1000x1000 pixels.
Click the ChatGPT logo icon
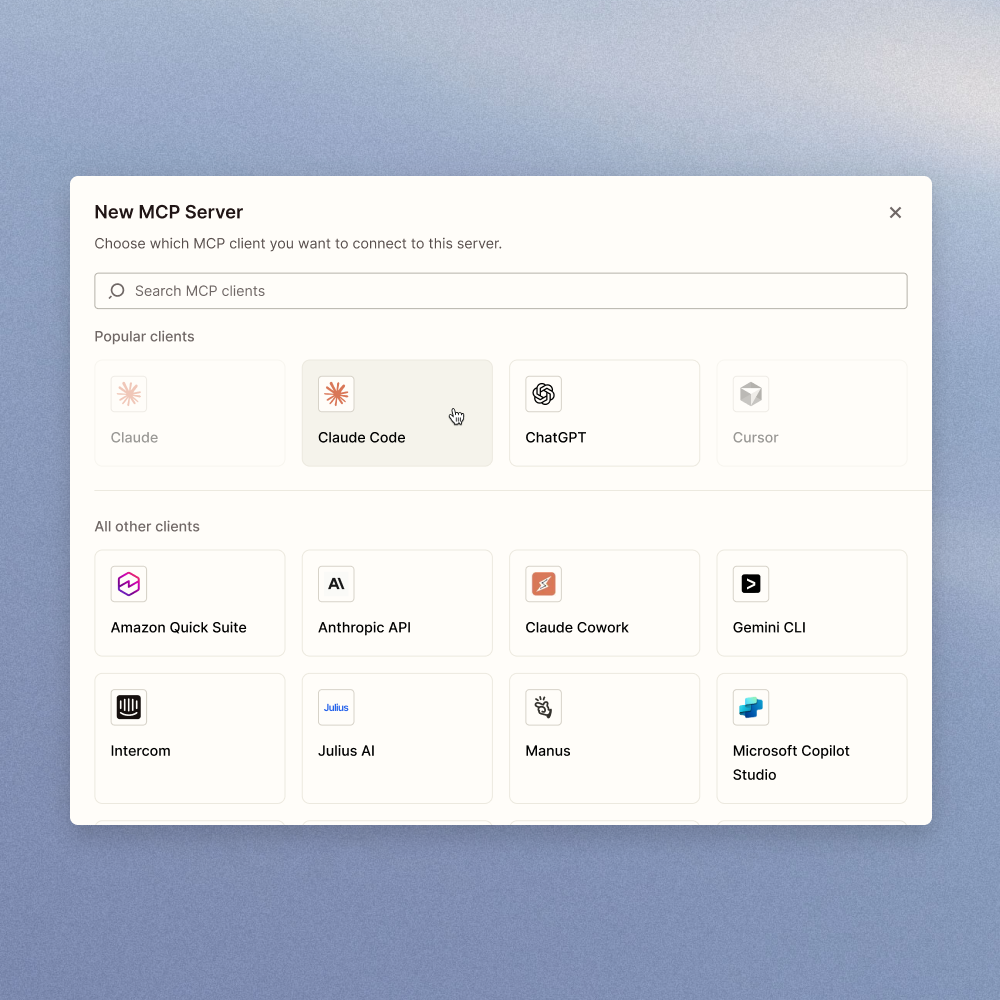click(543, 393)
